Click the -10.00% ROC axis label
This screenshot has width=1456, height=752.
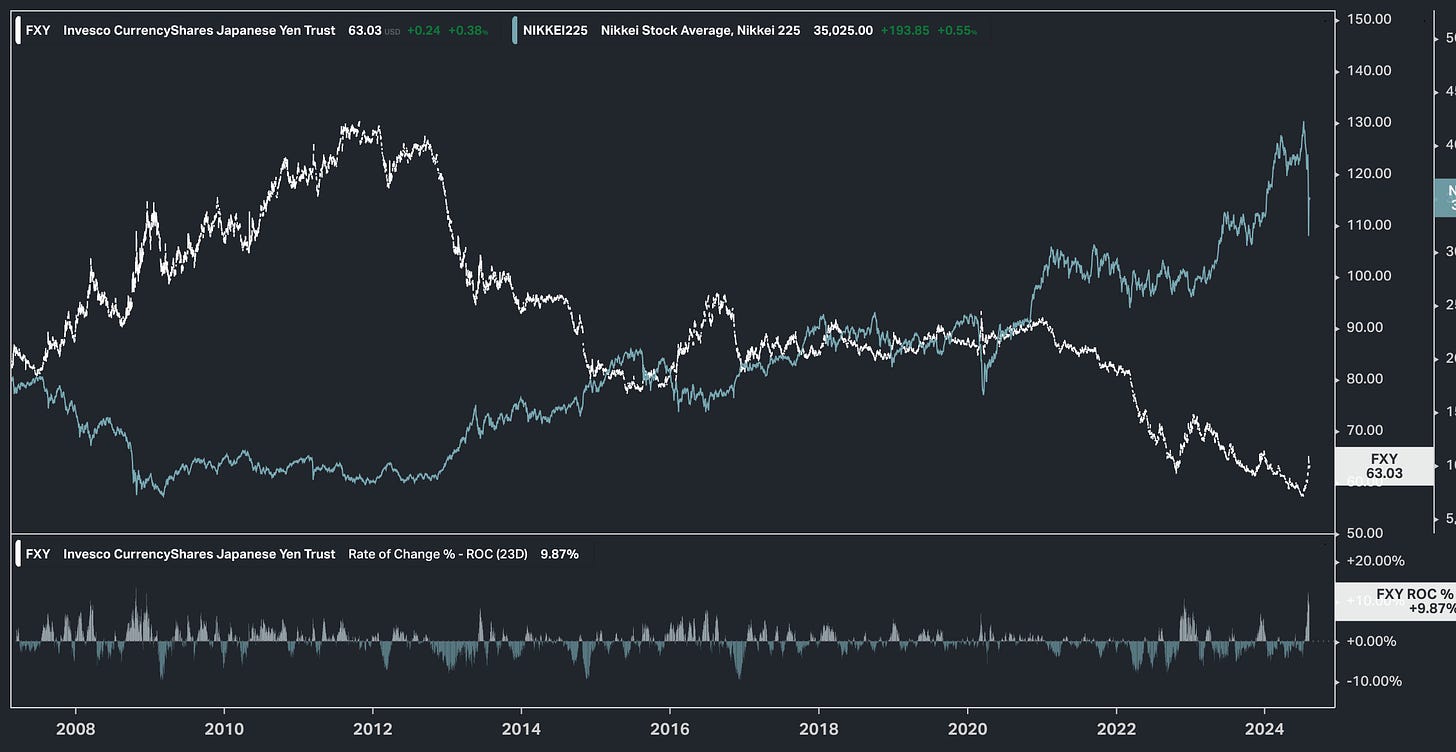tap(1375, 681)
